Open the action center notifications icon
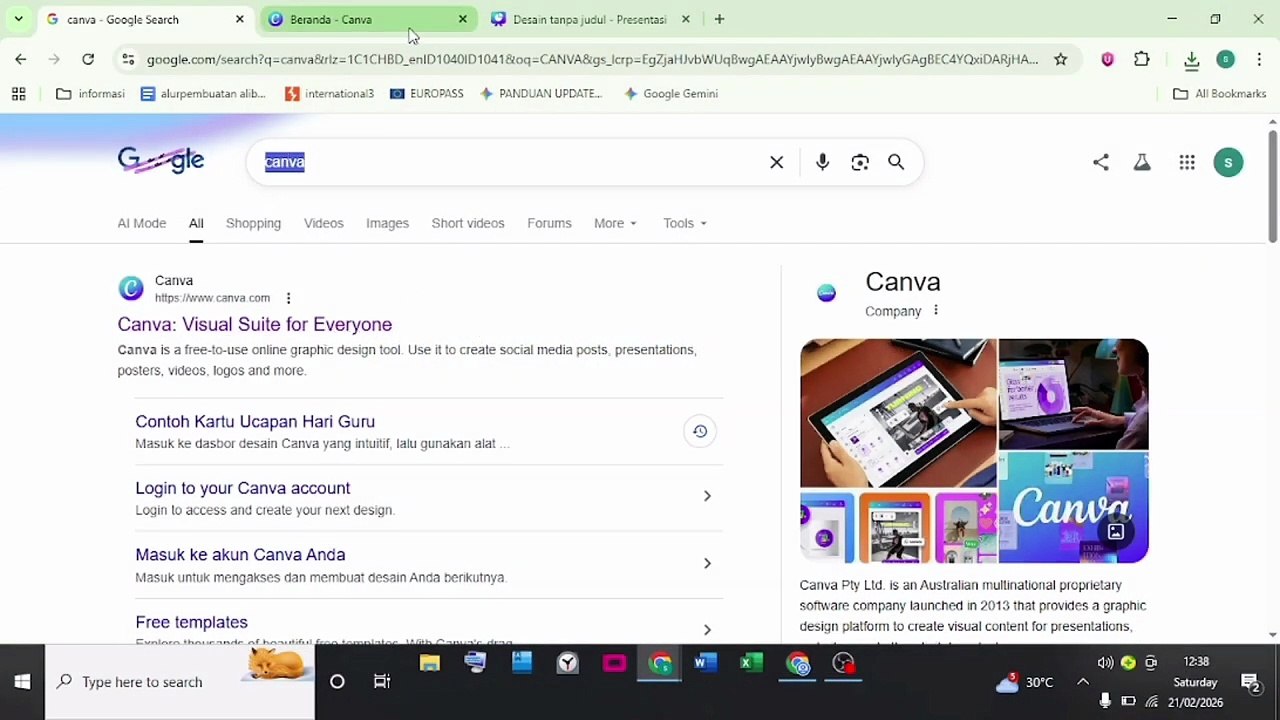1280x720 pixels. [1250, 682]
